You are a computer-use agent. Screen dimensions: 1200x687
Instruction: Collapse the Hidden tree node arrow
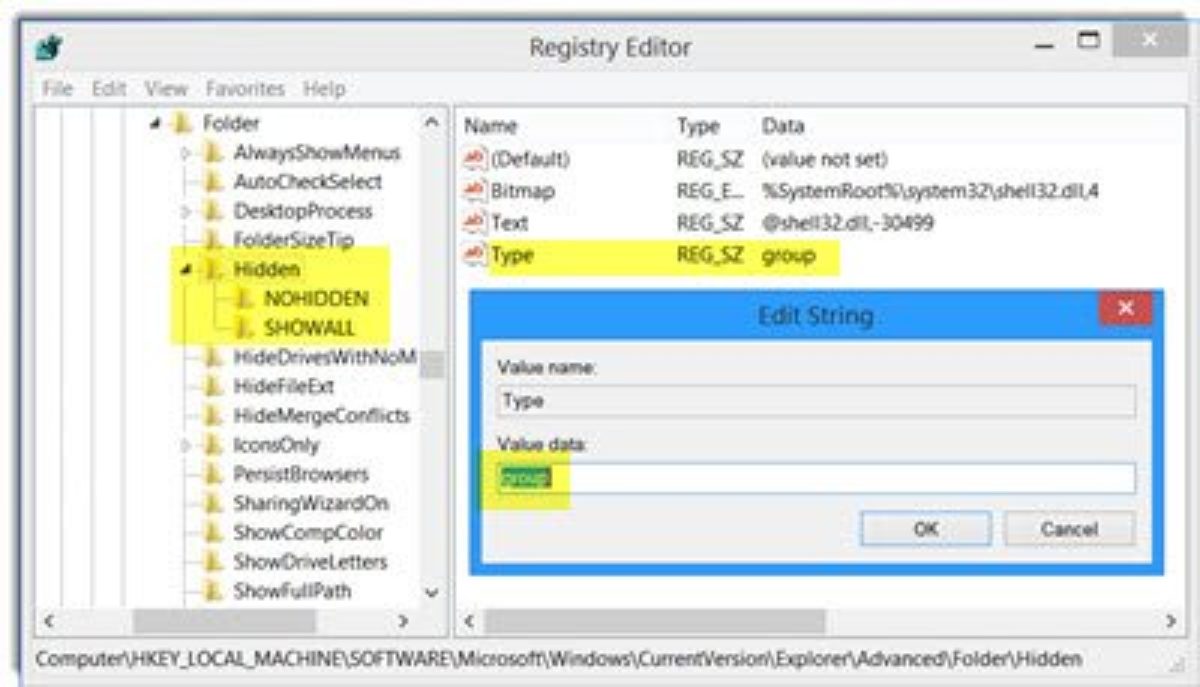(187, 270)
